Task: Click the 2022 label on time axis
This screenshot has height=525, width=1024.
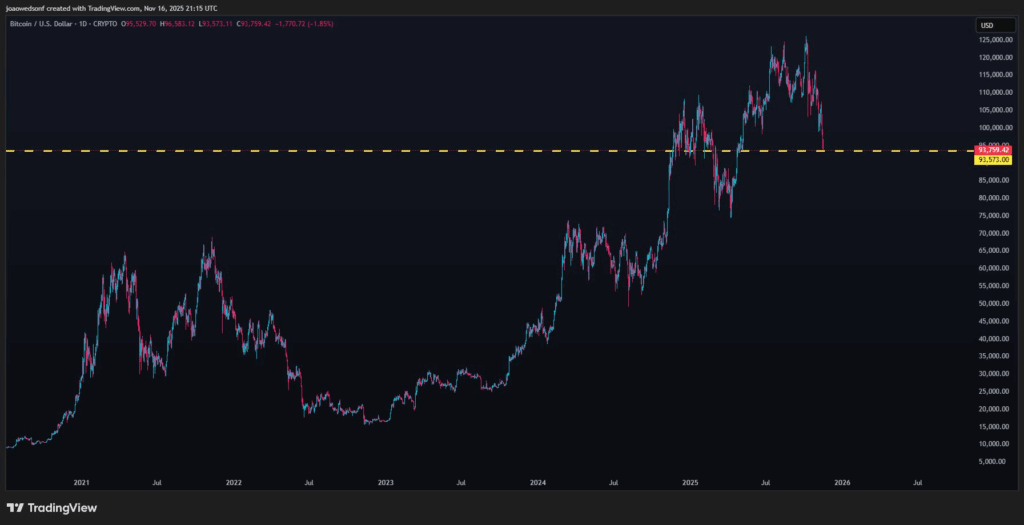Action: click(x=233, y=482)
